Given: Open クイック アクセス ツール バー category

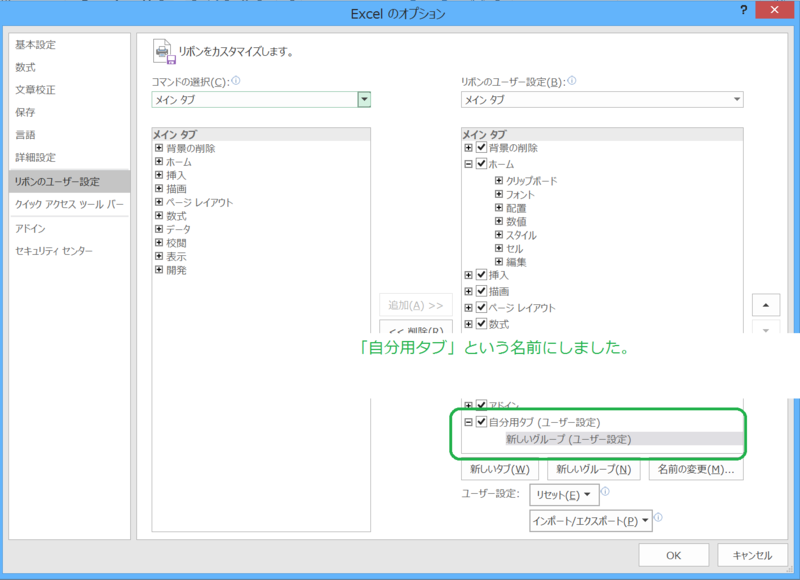Looking at the screenshot, I should (x=69, y=204).
